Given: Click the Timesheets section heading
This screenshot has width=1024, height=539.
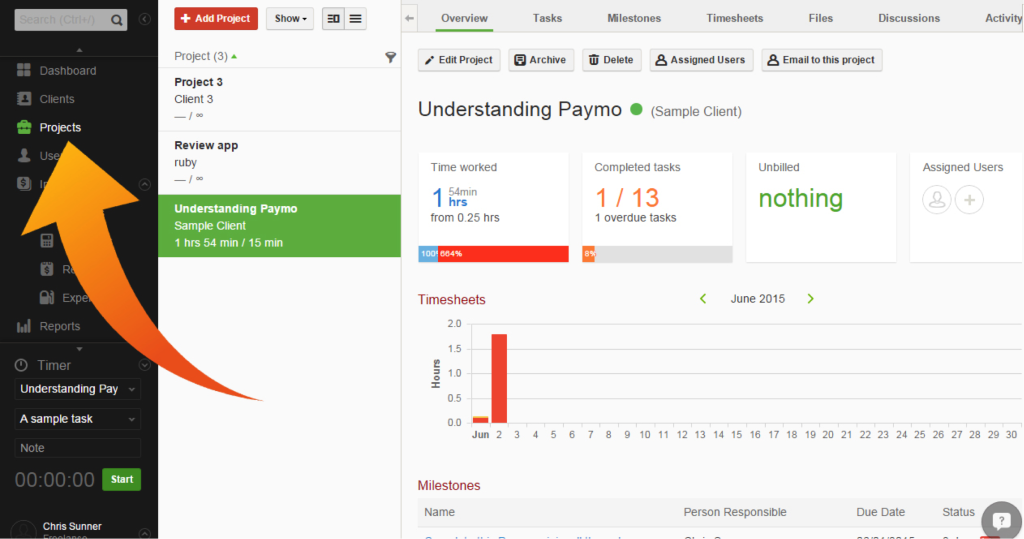Looking at the screenshot, I should [452, 300].
